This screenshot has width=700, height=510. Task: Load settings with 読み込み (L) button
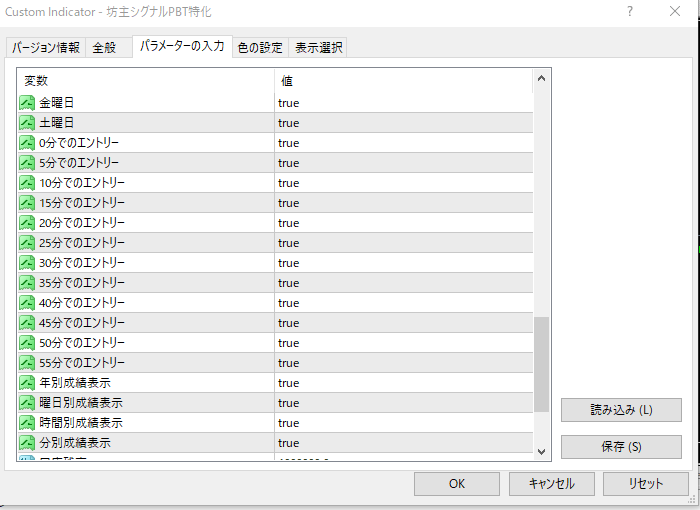[621, 410]
